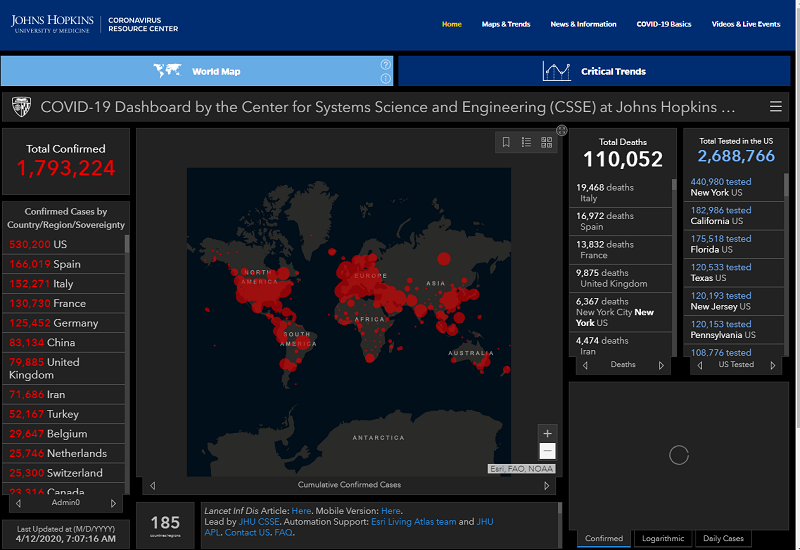
Task: Zoom out on the map
Action: (546, 451)
